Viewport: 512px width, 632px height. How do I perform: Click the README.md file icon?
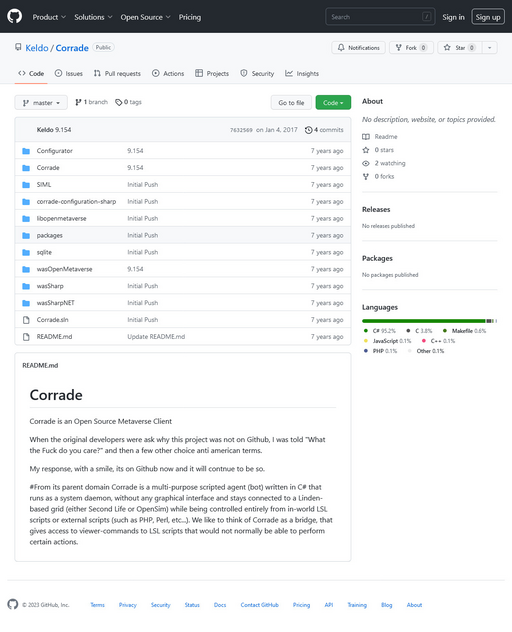(x=26, y=337)
